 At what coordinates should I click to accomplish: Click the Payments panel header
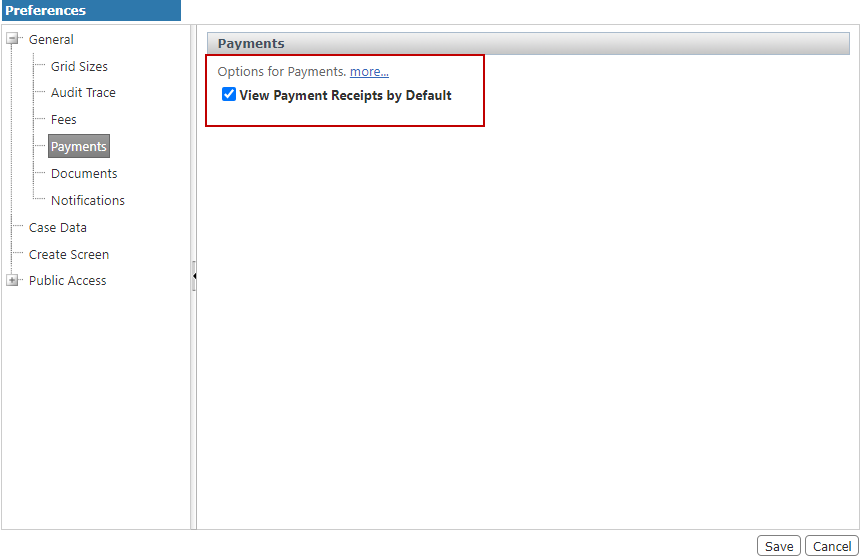click(528, 43)
